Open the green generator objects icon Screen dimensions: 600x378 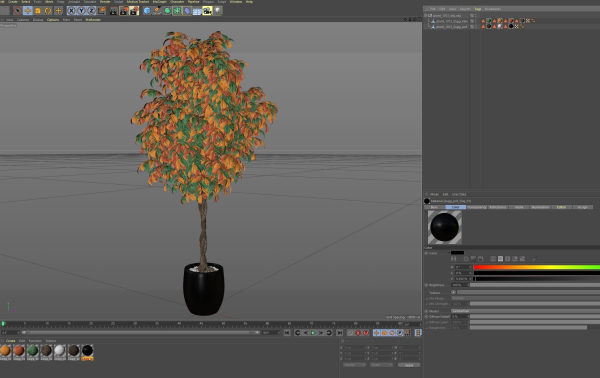point(167,11)
